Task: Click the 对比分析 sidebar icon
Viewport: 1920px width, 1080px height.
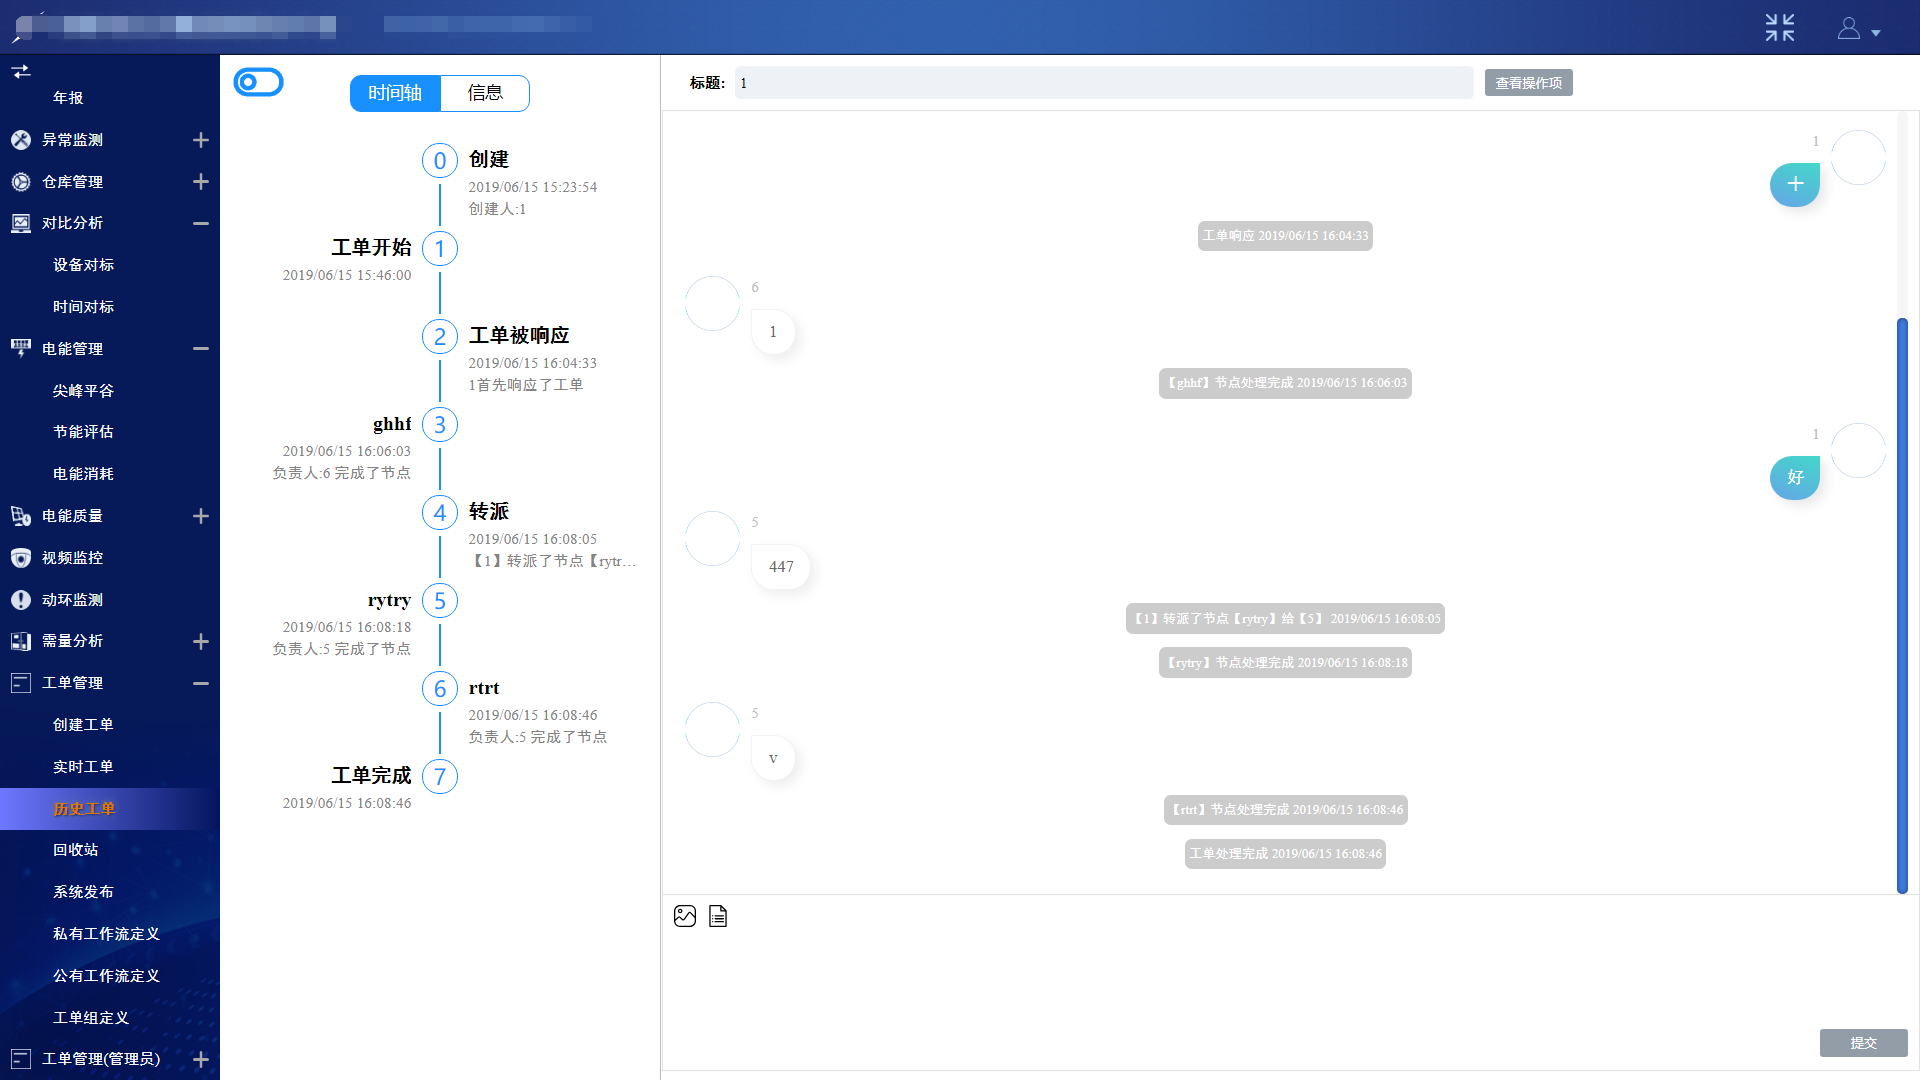Action: (21, 223)
